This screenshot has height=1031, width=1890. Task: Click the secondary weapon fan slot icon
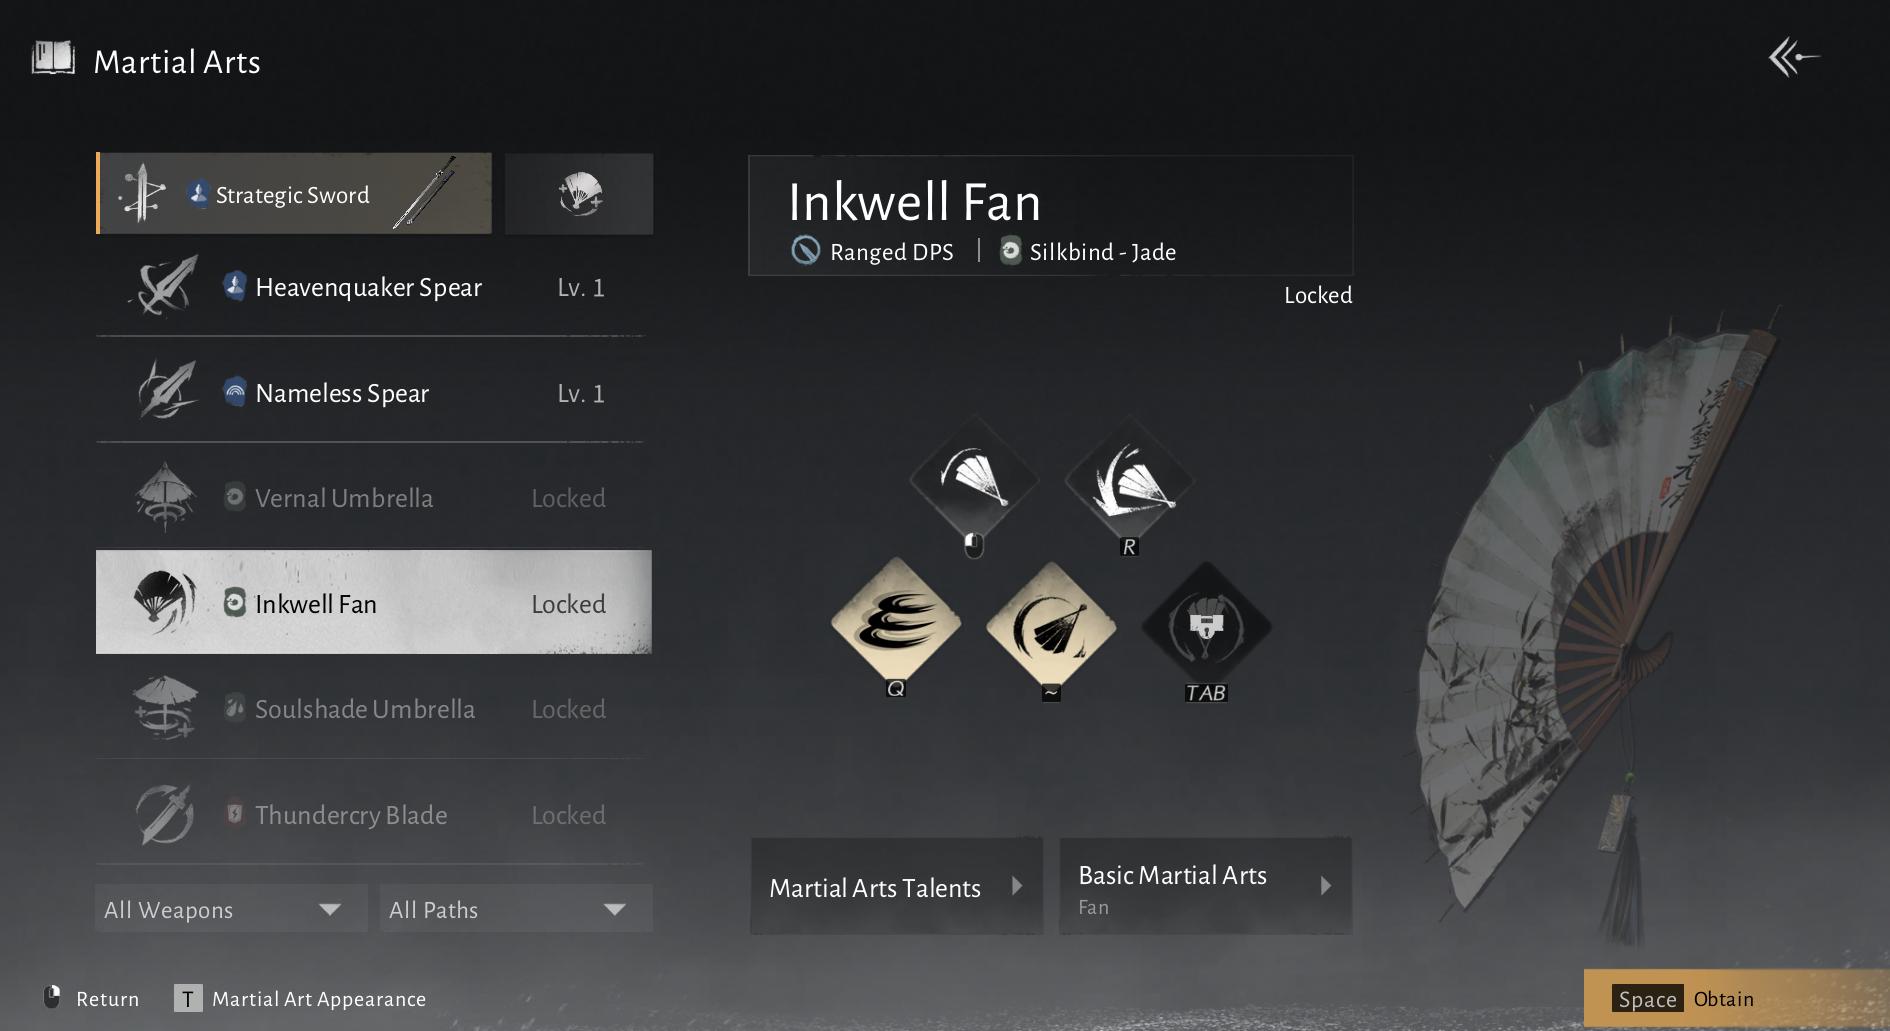point(579,194)
